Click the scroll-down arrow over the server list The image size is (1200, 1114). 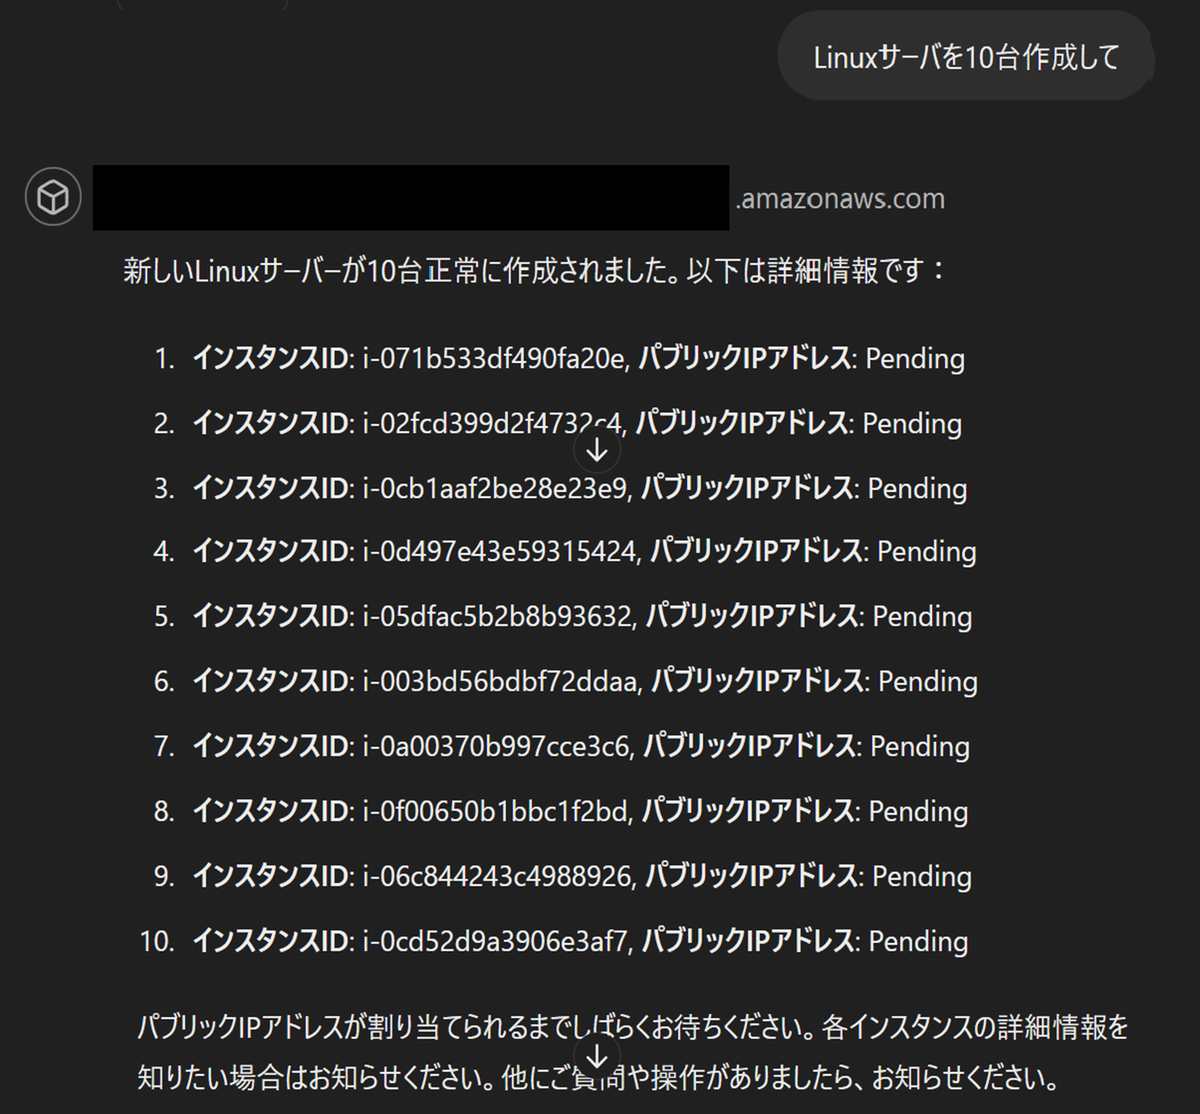(x=597, y=451)
